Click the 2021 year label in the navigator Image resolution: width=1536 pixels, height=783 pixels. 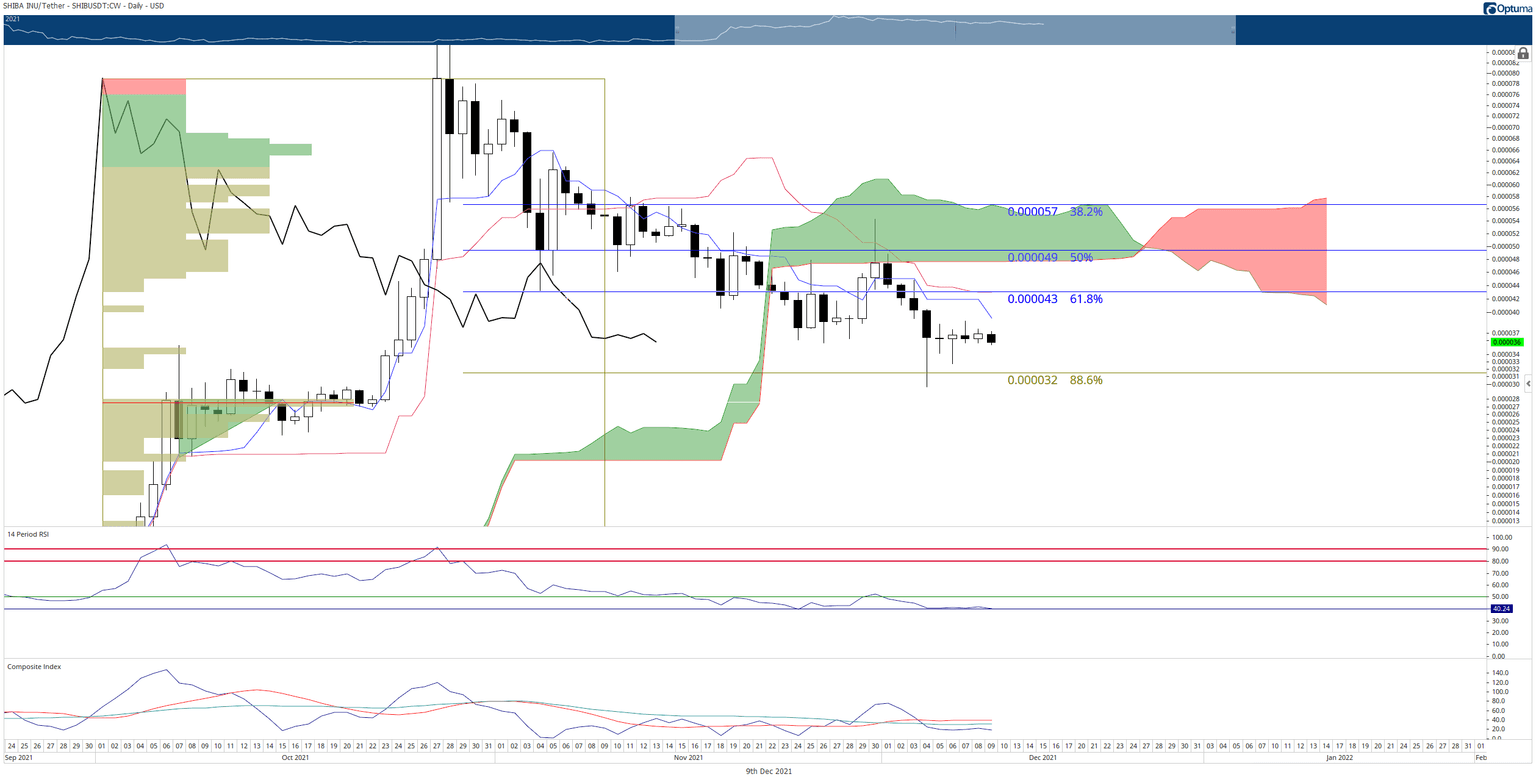tap(14, 20)
